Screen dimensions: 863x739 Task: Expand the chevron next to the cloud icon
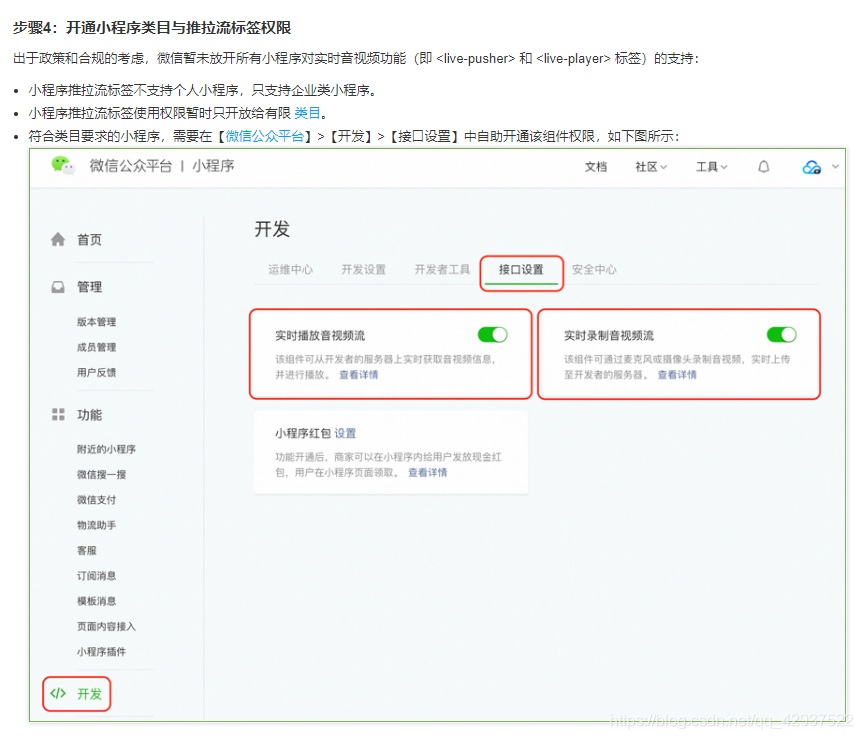(836, 167)
